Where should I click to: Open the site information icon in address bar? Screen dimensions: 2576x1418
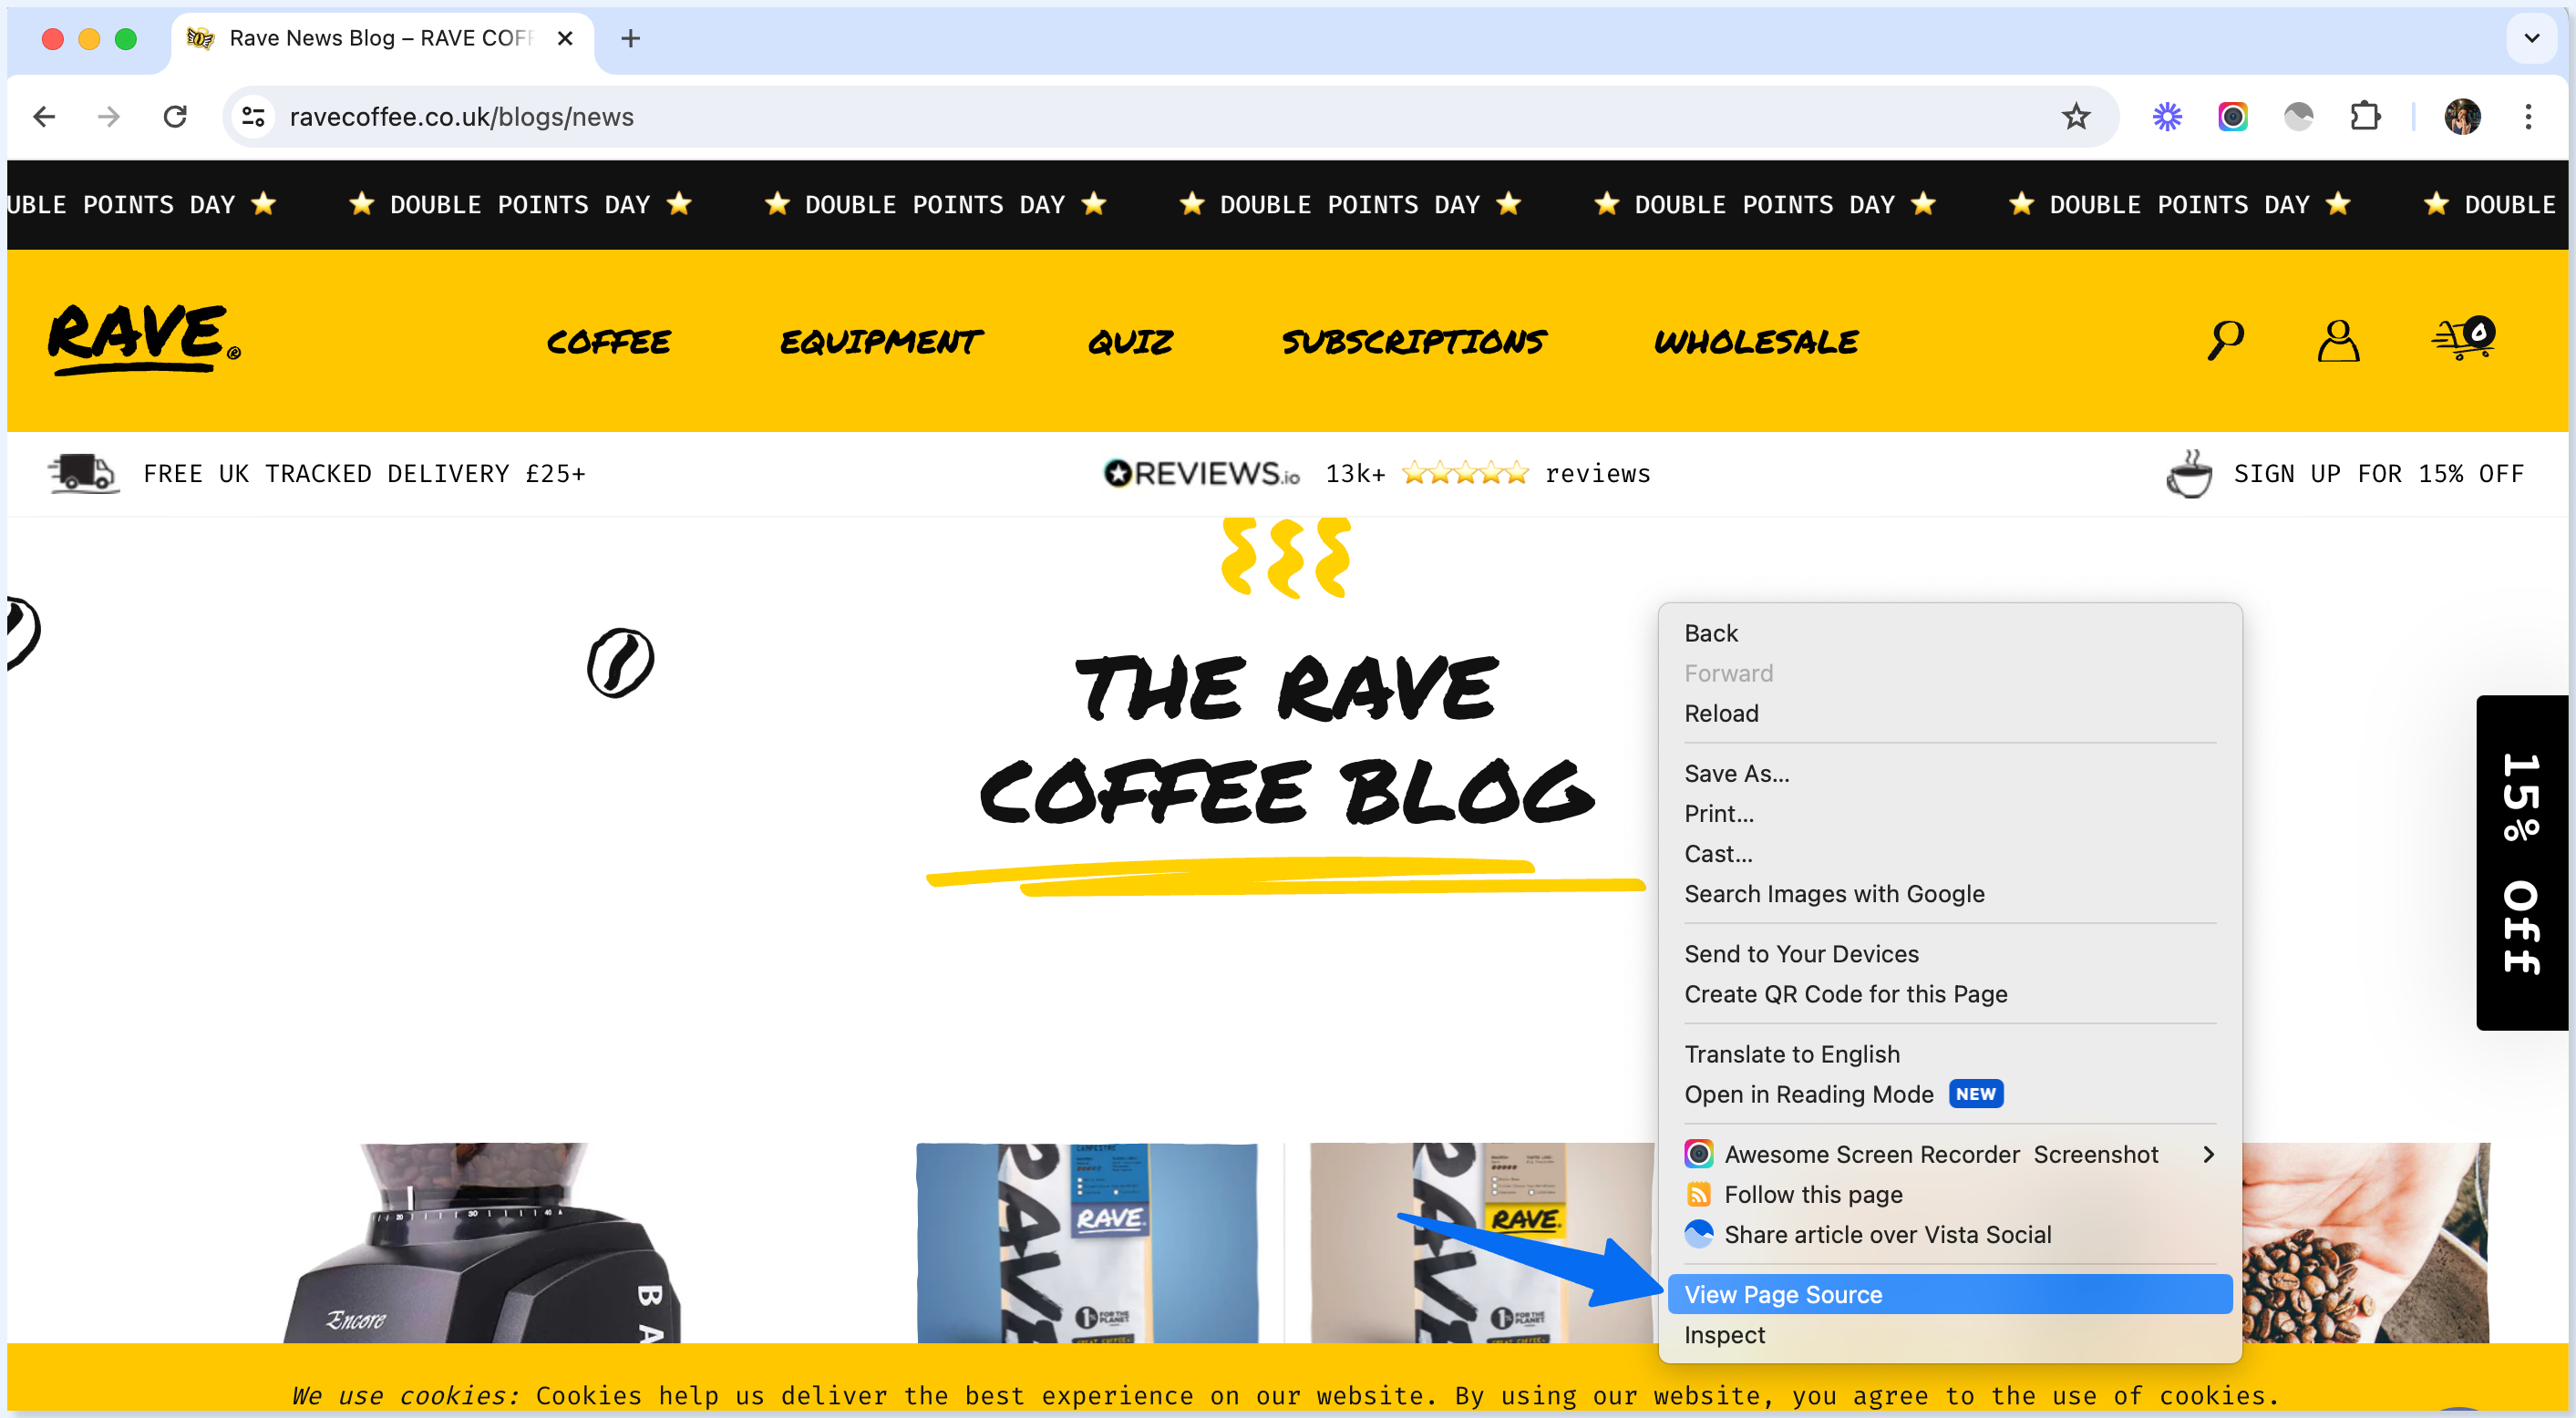tap(253, 117)
